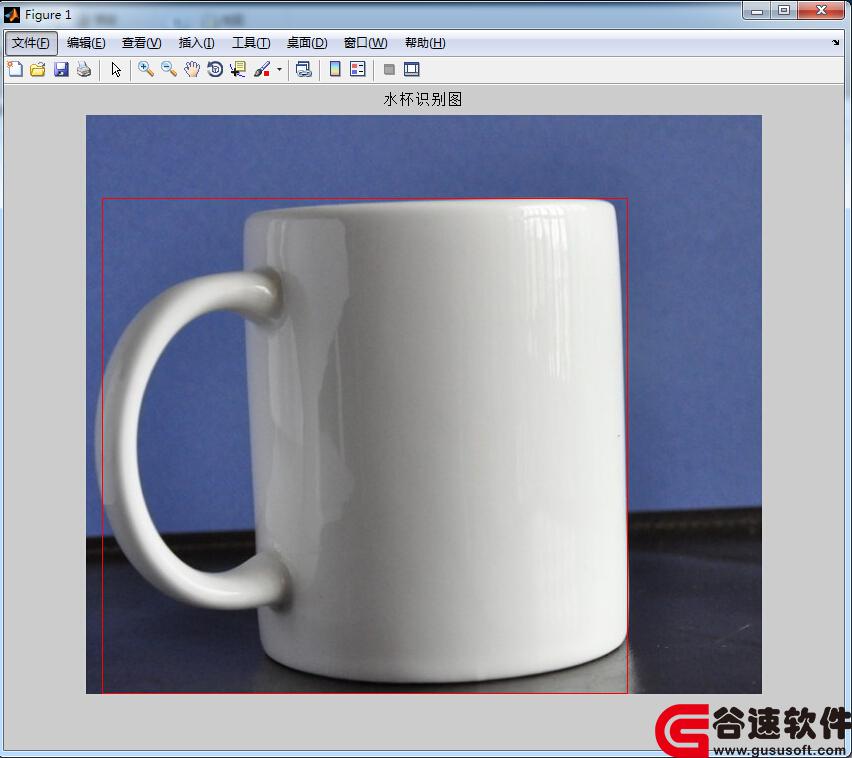
Task: Open the 工具(T) menu
Action: tap(251, 43)
